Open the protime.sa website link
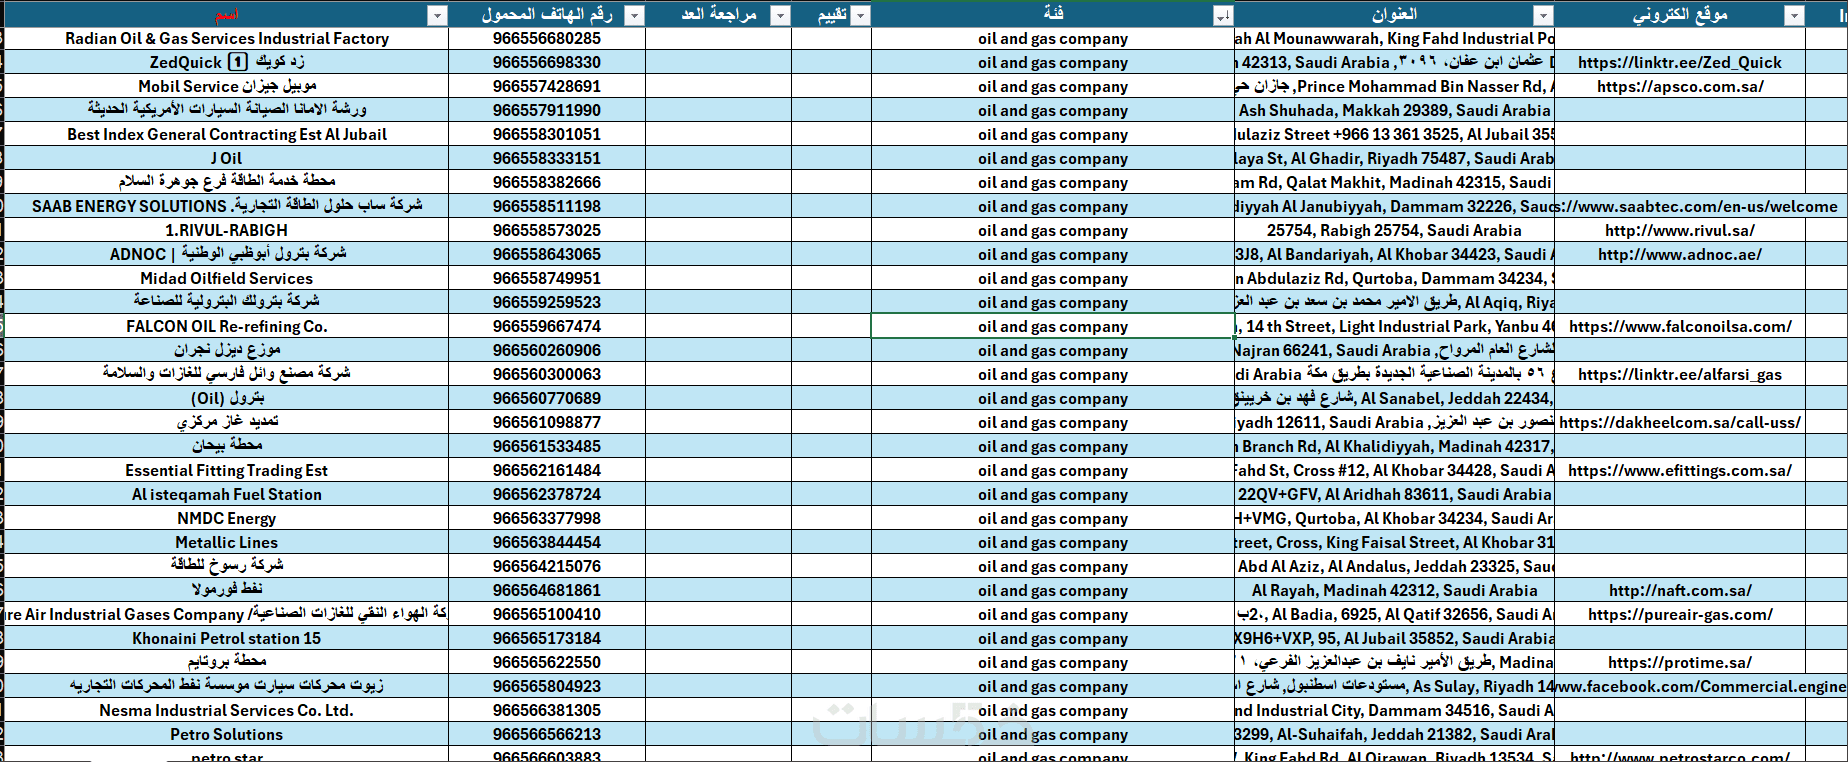 point(1680,662)
